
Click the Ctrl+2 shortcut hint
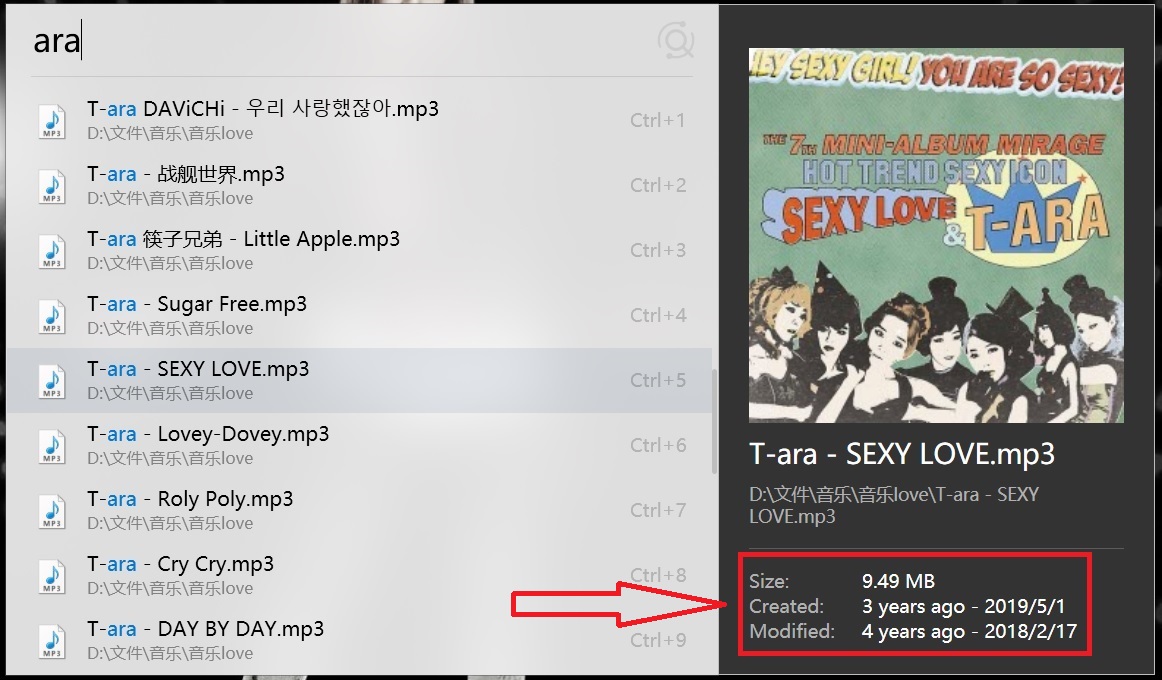(658, 185)
